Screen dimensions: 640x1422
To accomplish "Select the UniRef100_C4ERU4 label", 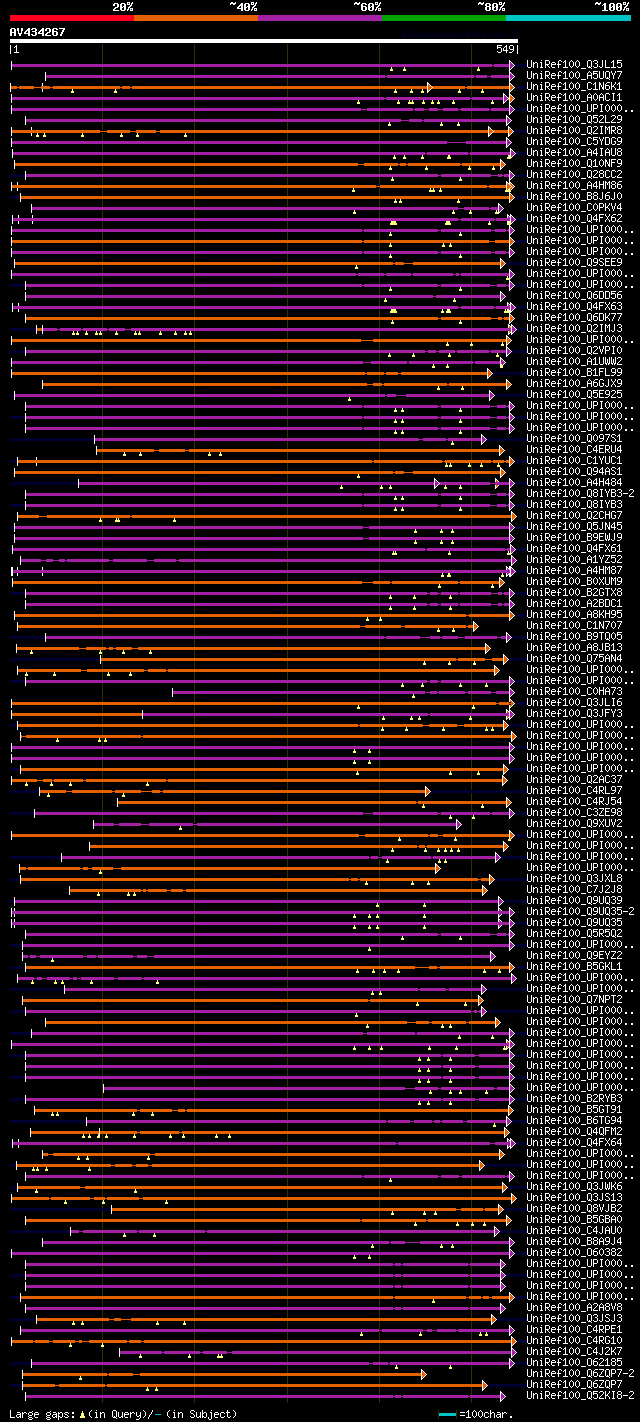I will pos(574,449).
